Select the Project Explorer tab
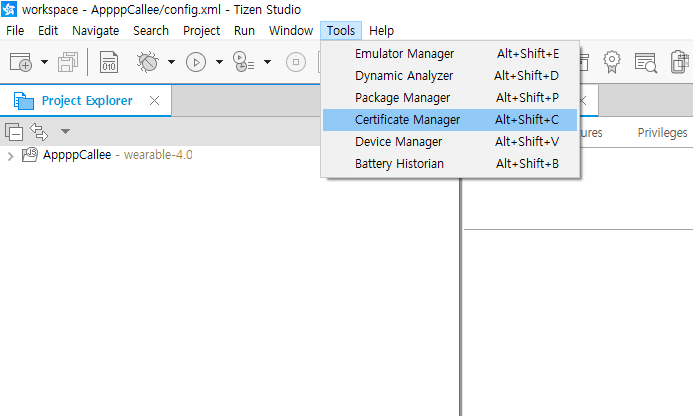Screen dimensions: 693x416 point(86,101)
